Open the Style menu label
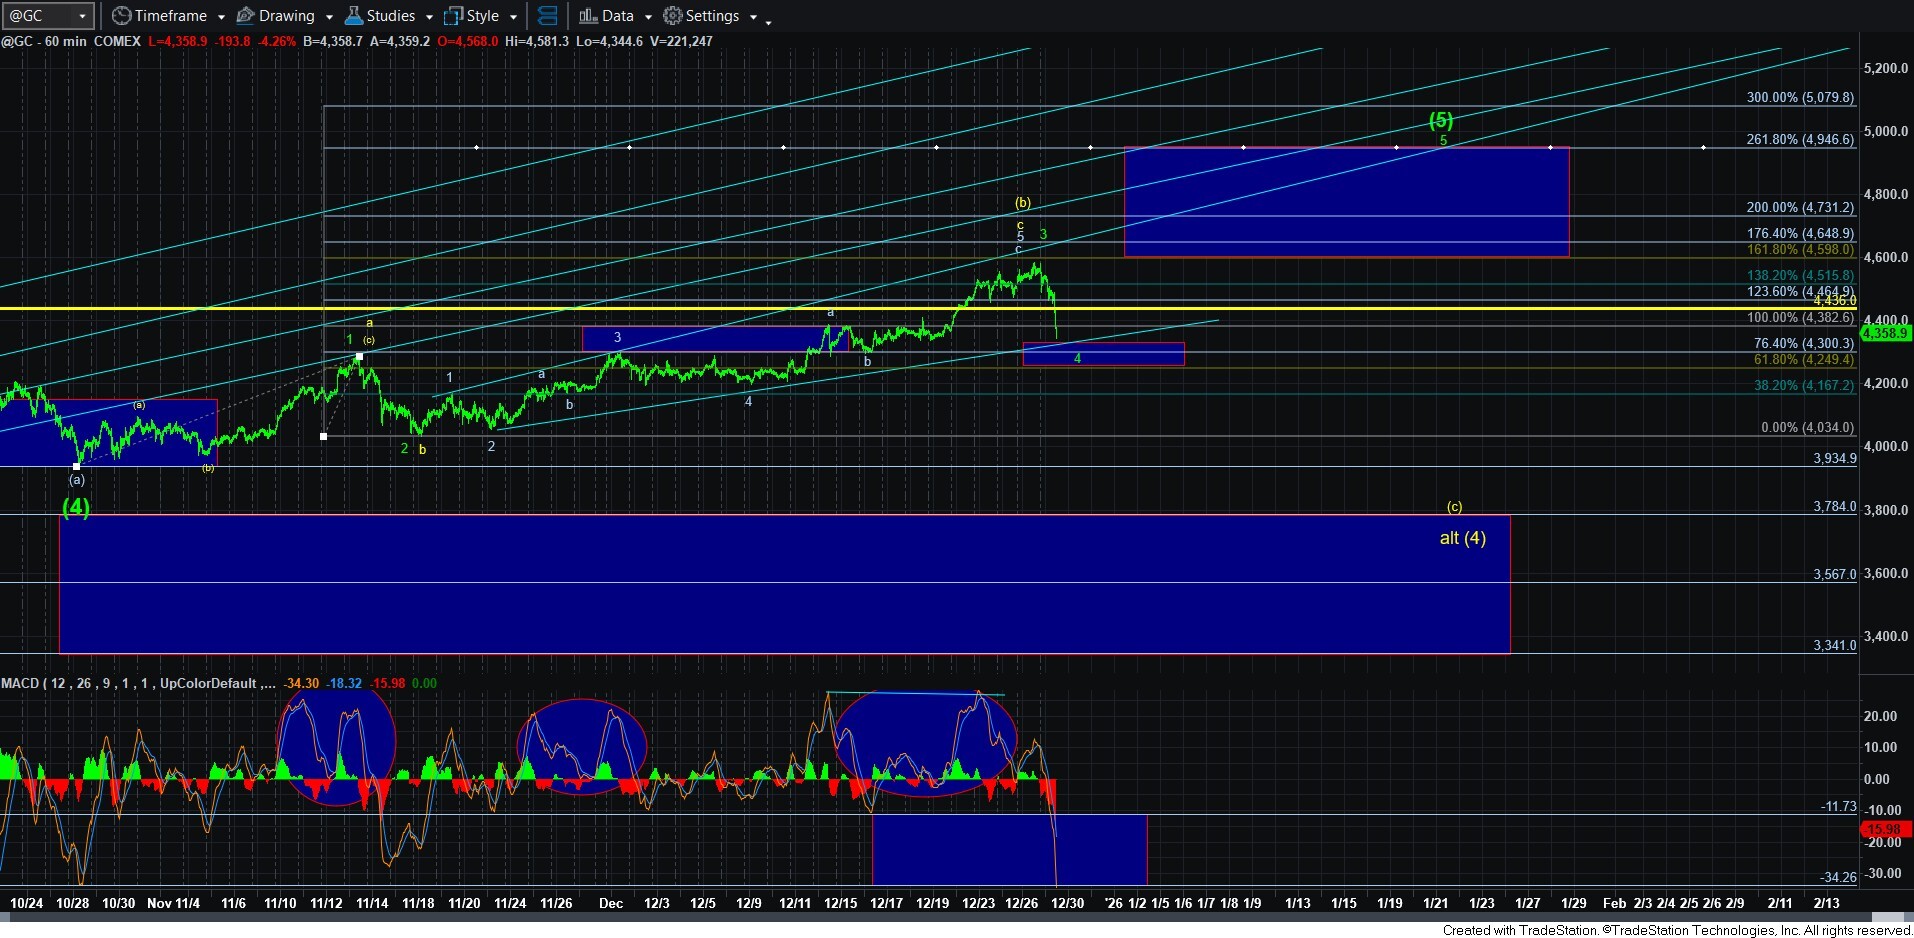 pos(482,16)
